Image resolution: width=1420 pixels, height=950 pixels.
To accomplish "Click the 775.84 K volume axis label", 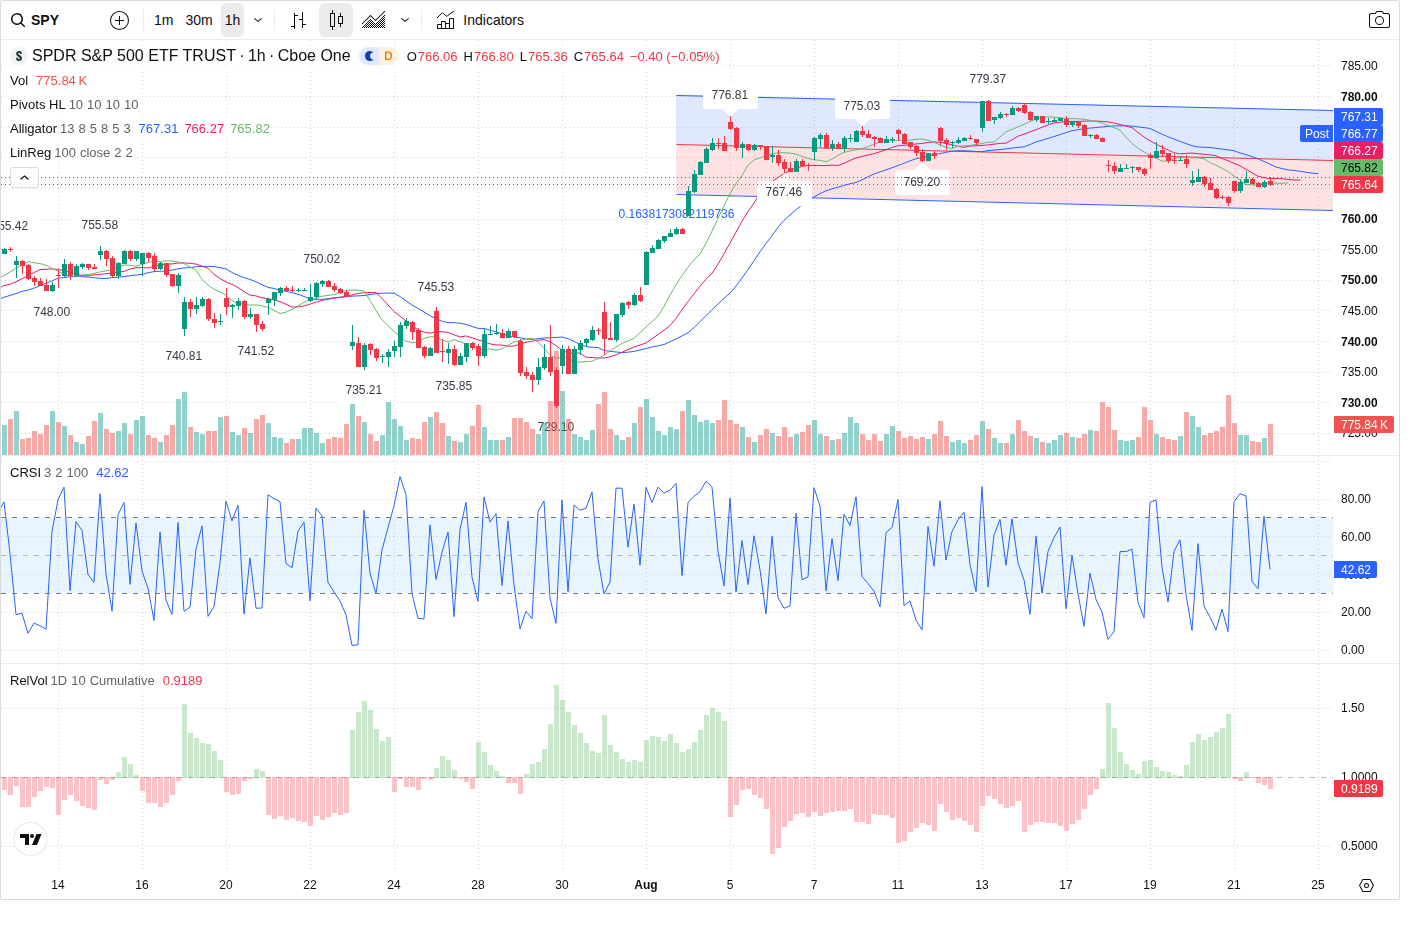I will (1364, 425).
